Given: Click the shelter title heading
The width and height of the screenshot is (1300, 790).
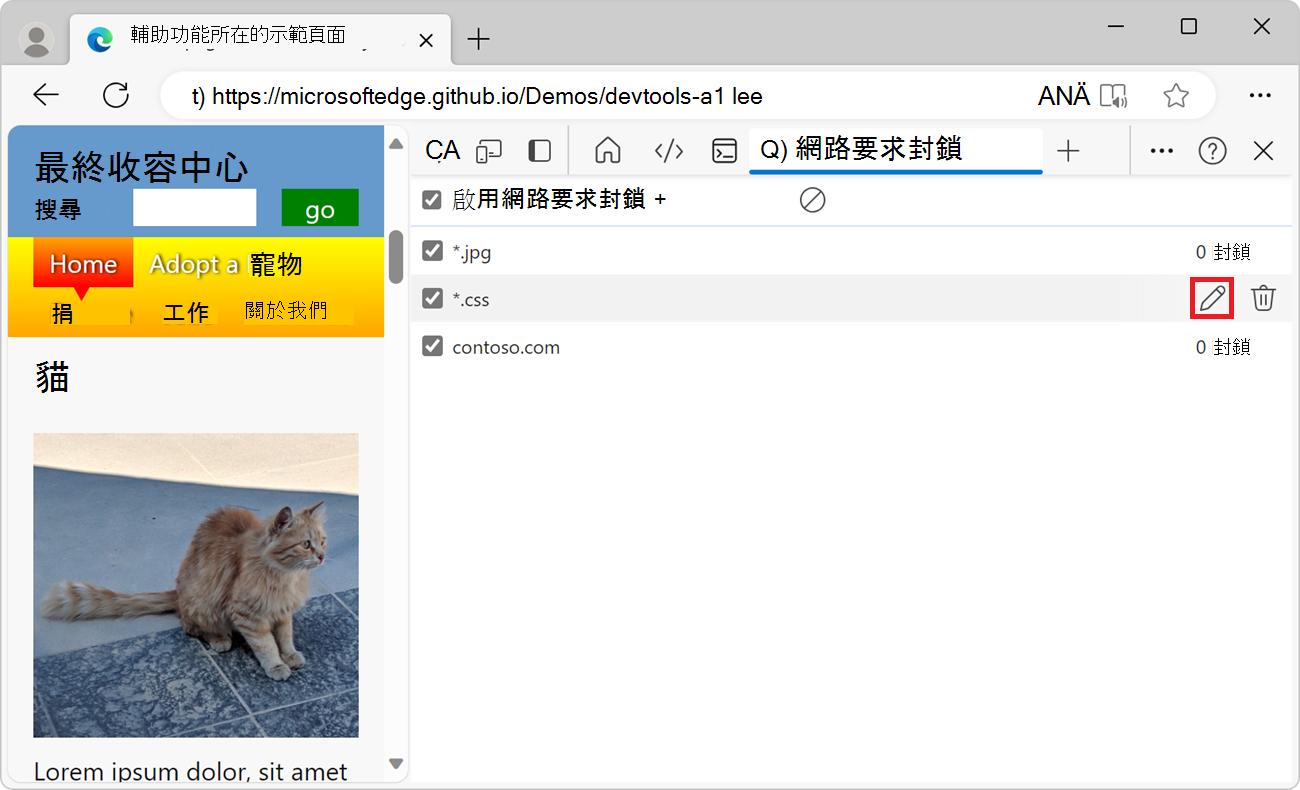Looking at the screenshot, I should coord(141,168).
